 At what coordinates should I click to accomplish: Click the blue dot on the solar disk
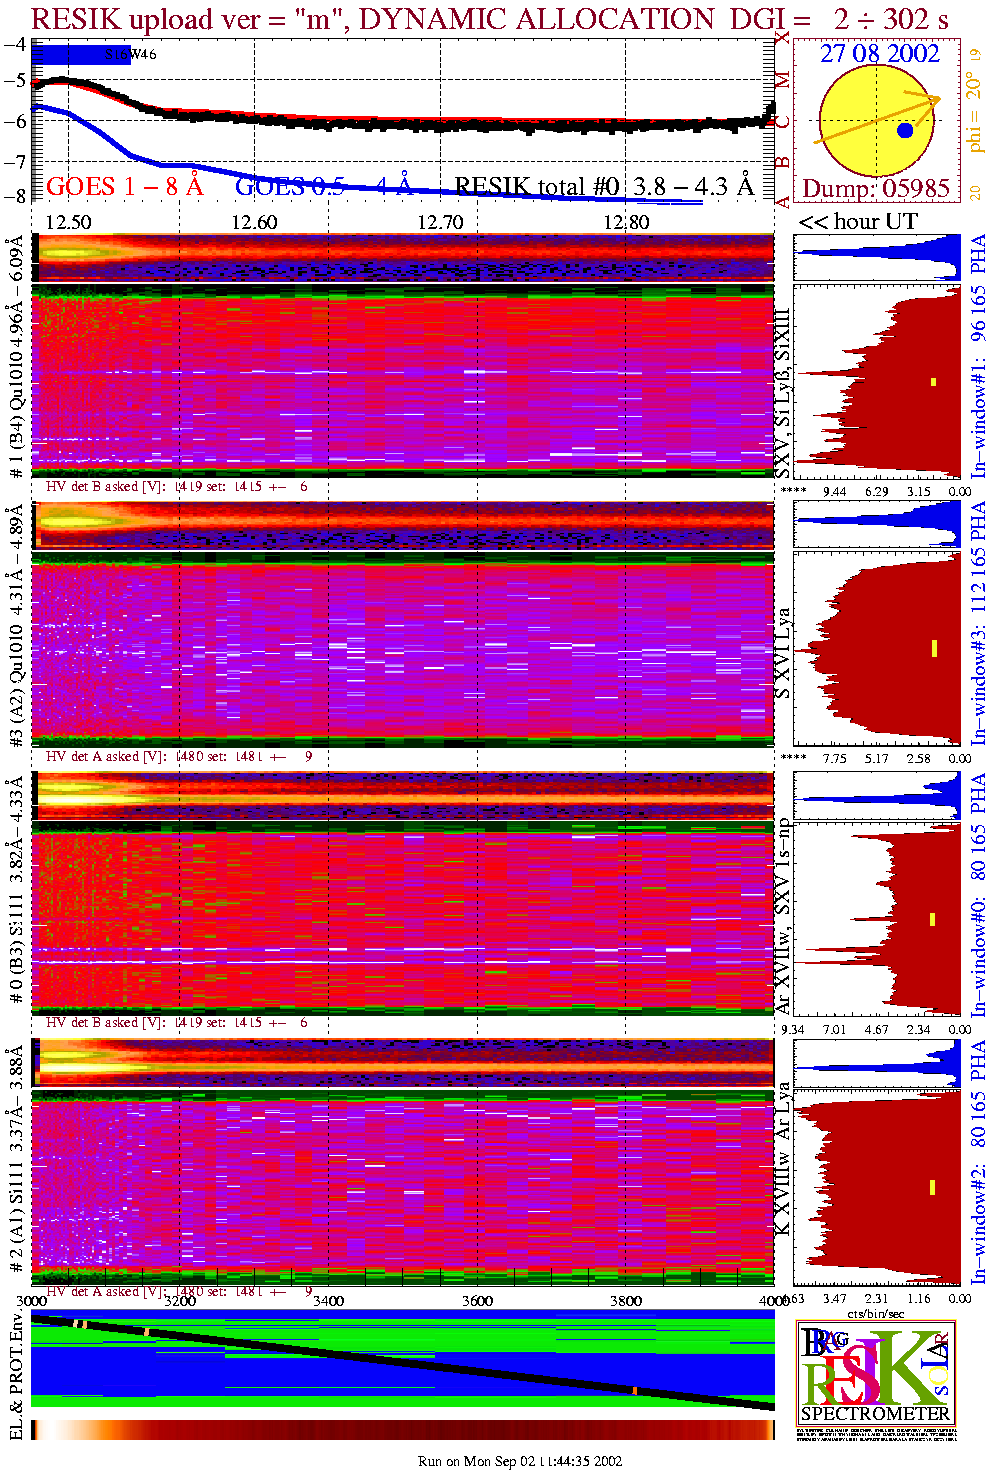905,130
